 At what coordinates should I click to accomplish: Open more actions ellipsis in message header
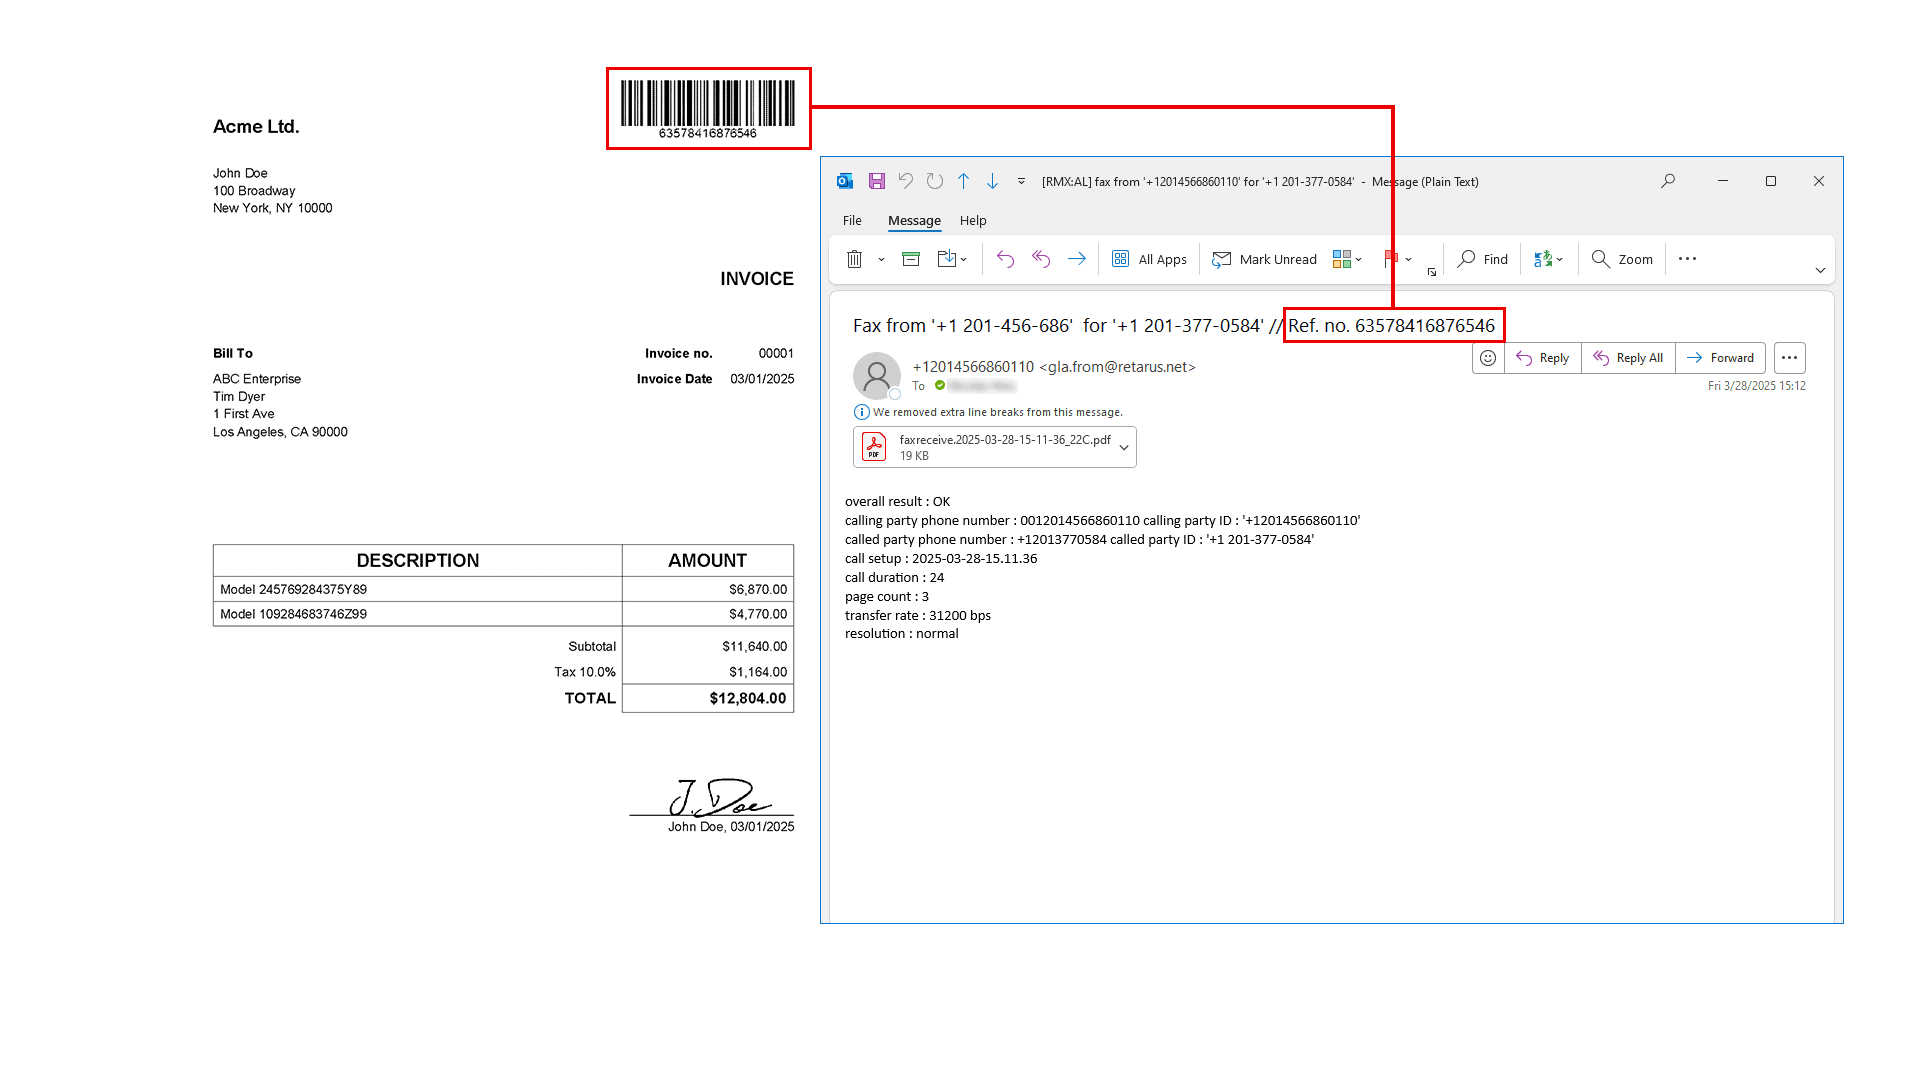(x=1789, y=358)
